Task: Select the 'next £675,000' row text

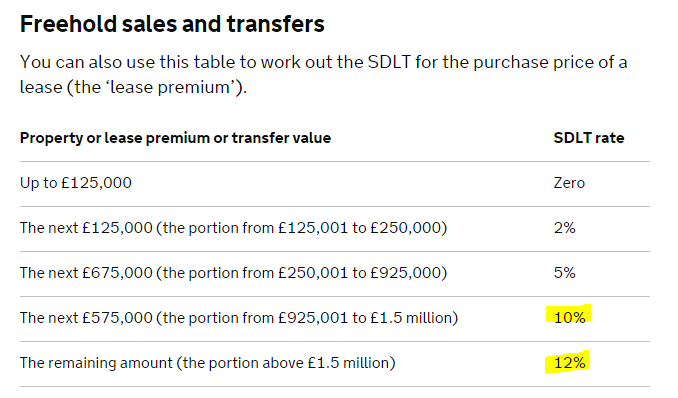Action: (233, 273)
